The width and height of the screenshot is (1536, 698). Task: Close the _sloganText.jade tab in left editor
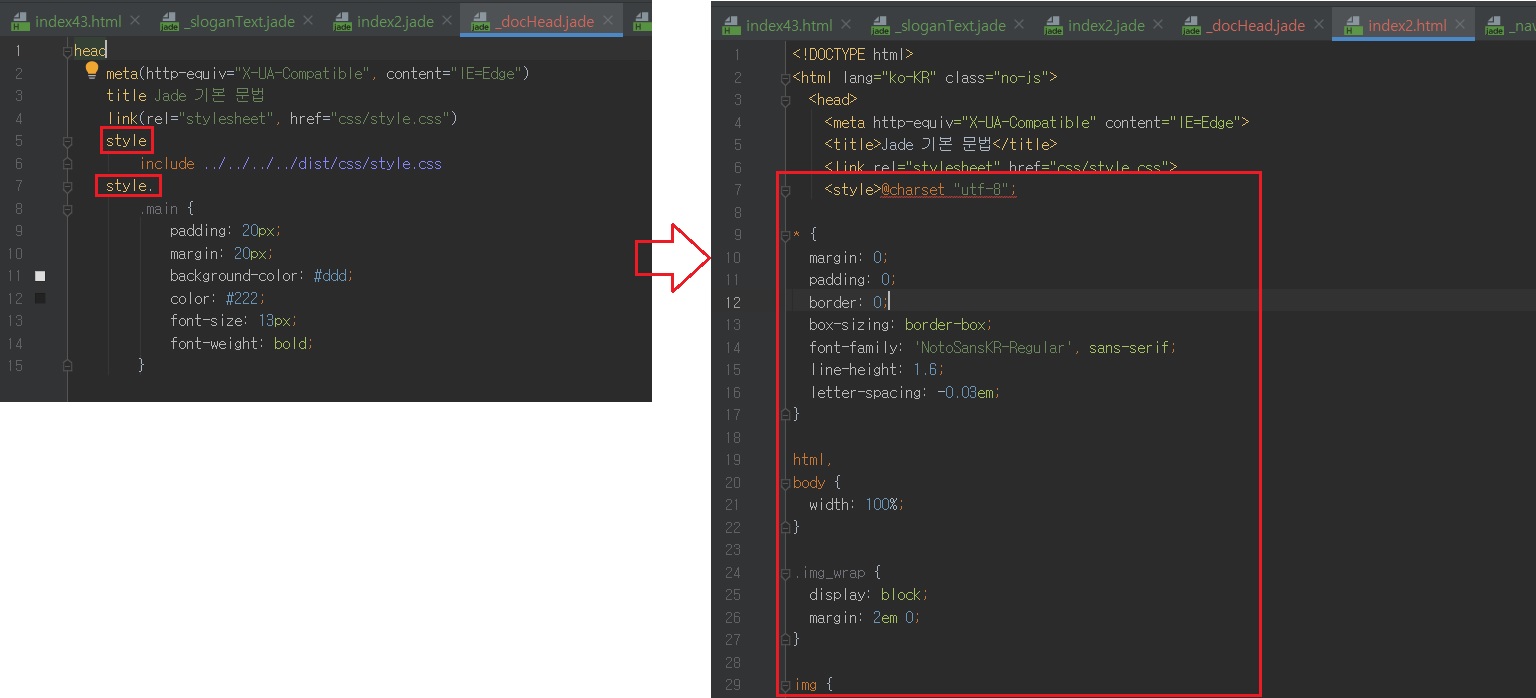[305, 21]
